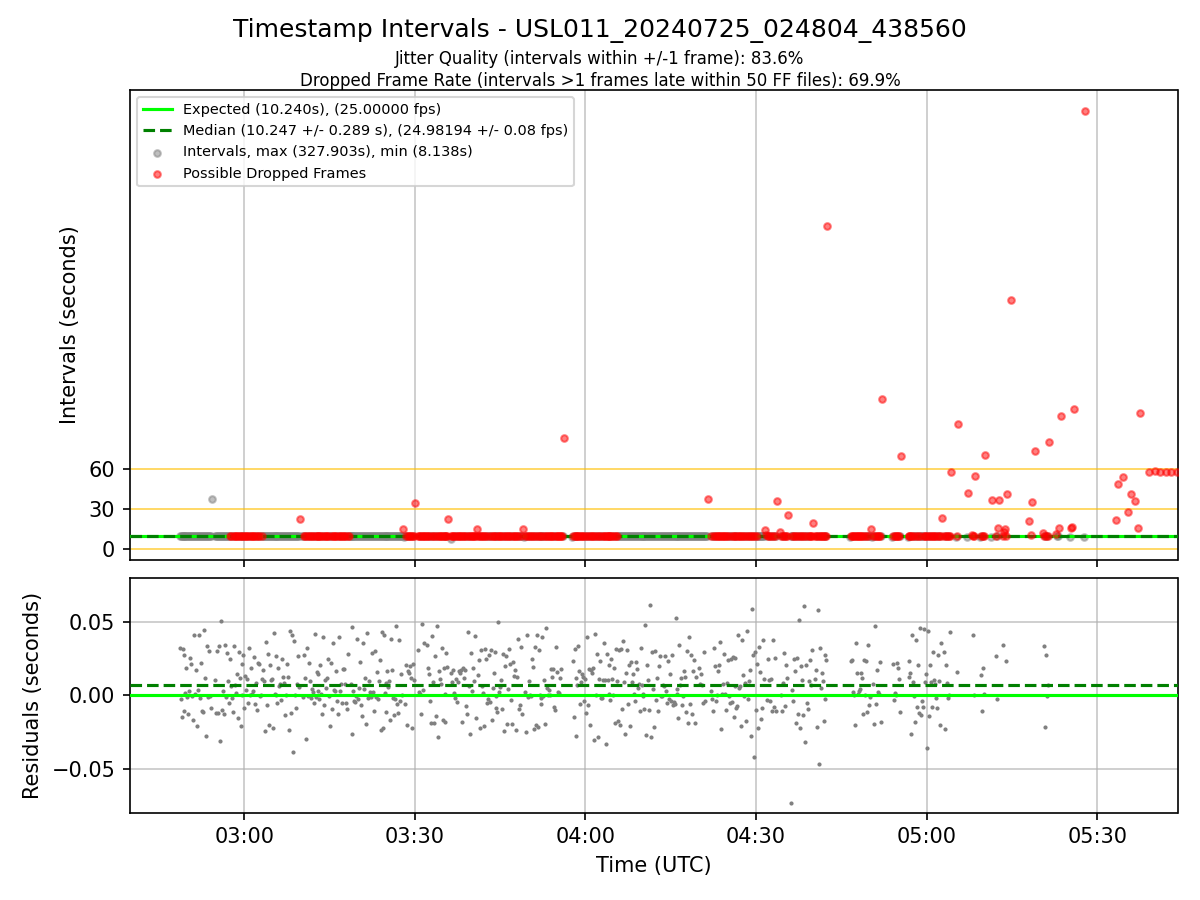
Task: Click the 'Time (UTC)' x-axis label
Action: pos(654,865)
